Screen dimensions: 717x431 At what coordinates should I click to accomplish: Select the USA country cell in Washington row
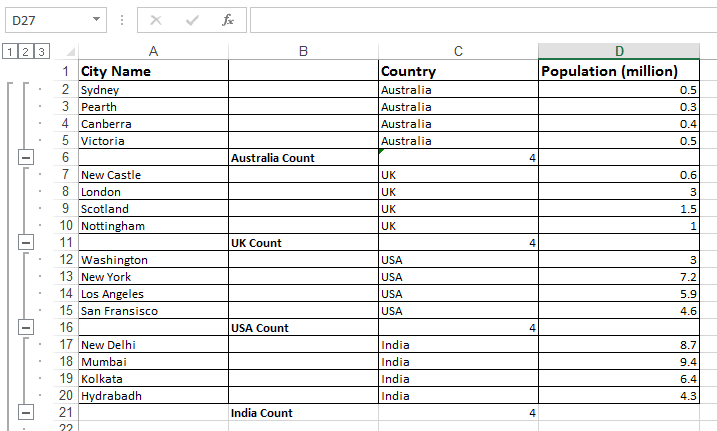(x=458, y=260)
